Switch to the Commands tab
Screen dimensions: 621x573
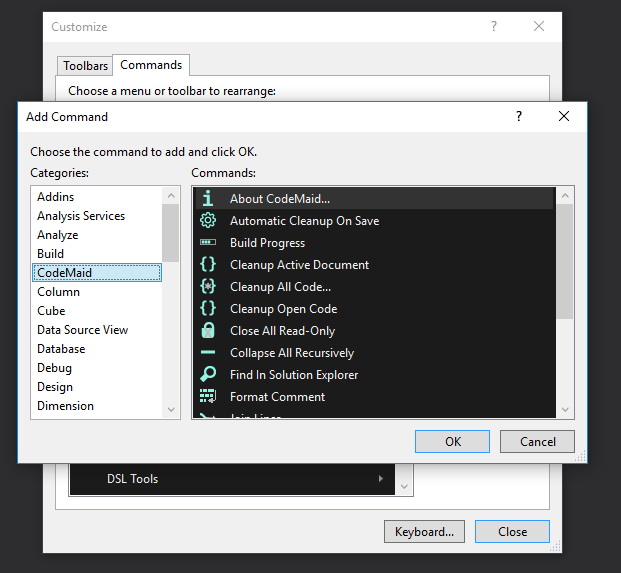tap(151, 65)
